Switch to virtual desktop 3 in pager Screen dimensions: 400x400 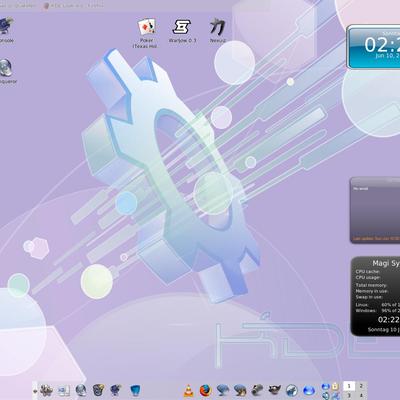pos(349,395)
